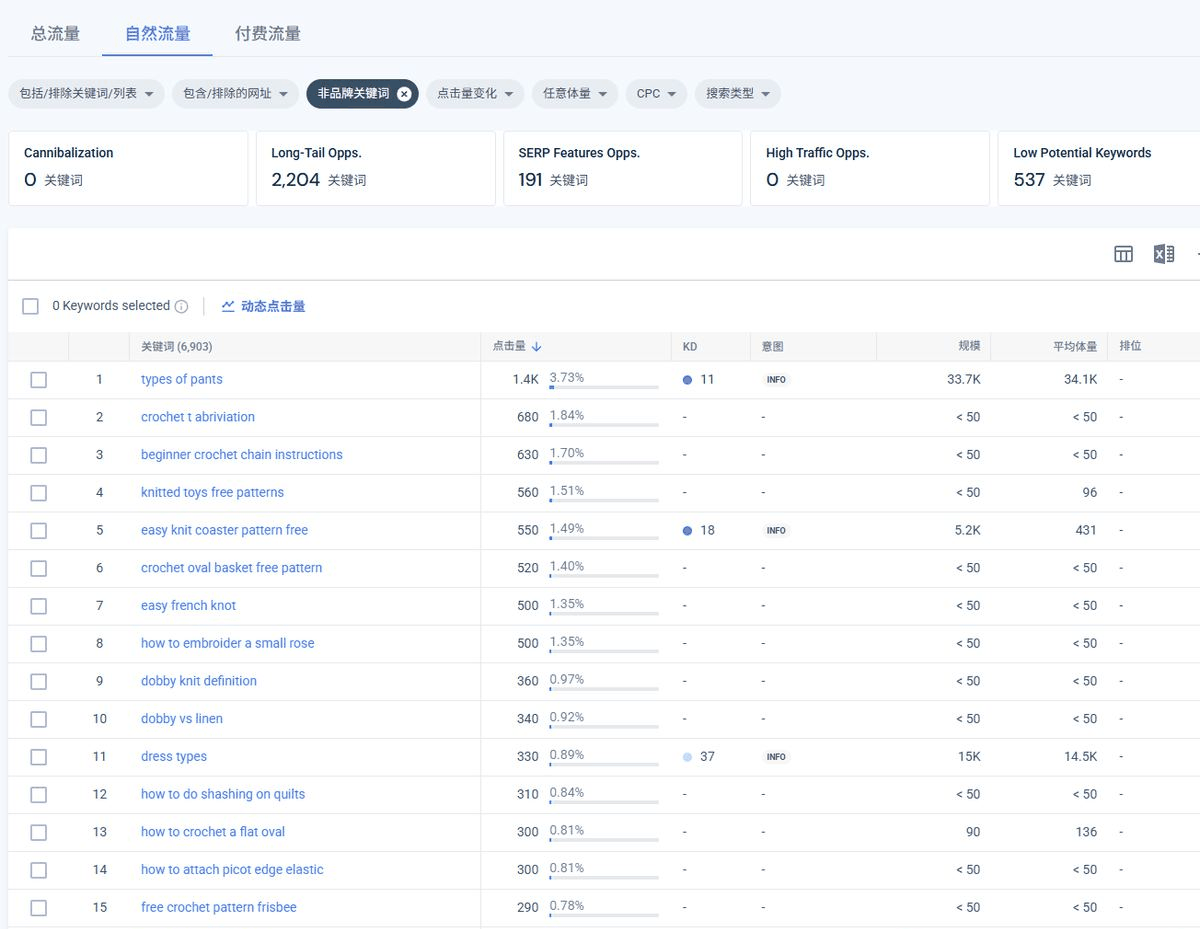1200x929 pixels.
Task: Click the 意图 column header
Action: point(772,347)
